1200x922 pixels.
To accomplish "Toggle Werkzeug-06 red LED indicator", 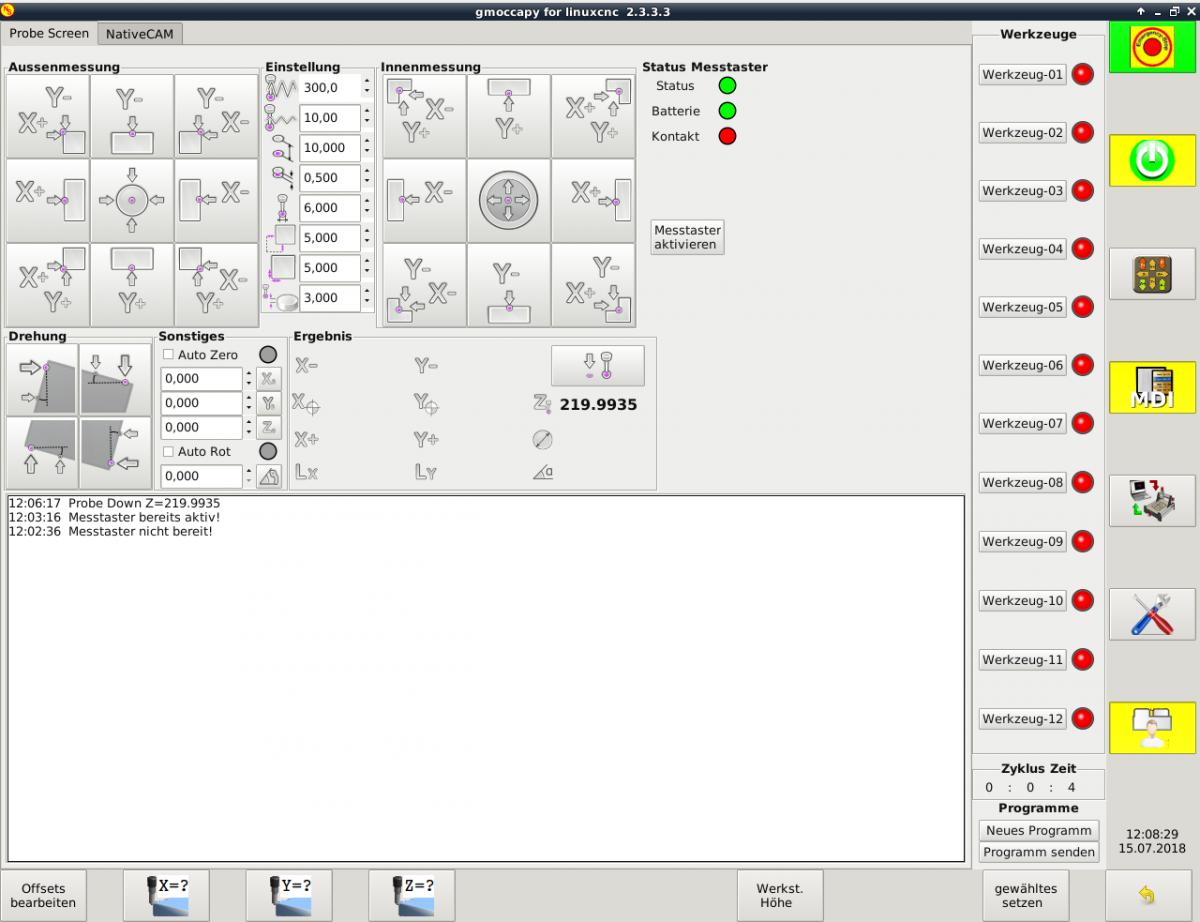I will click(1083, 365).
